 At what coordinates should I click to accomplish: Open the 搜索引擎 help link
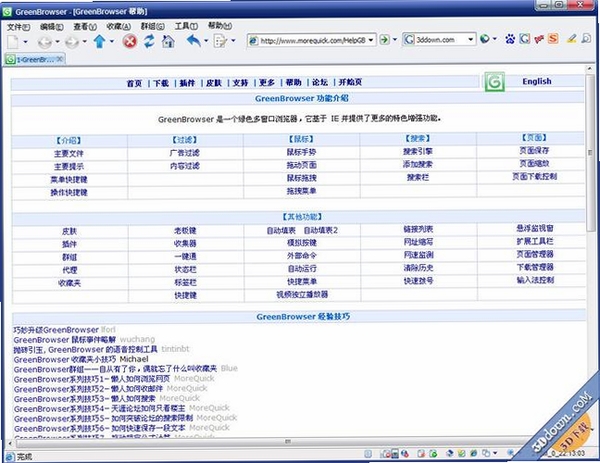417,151
